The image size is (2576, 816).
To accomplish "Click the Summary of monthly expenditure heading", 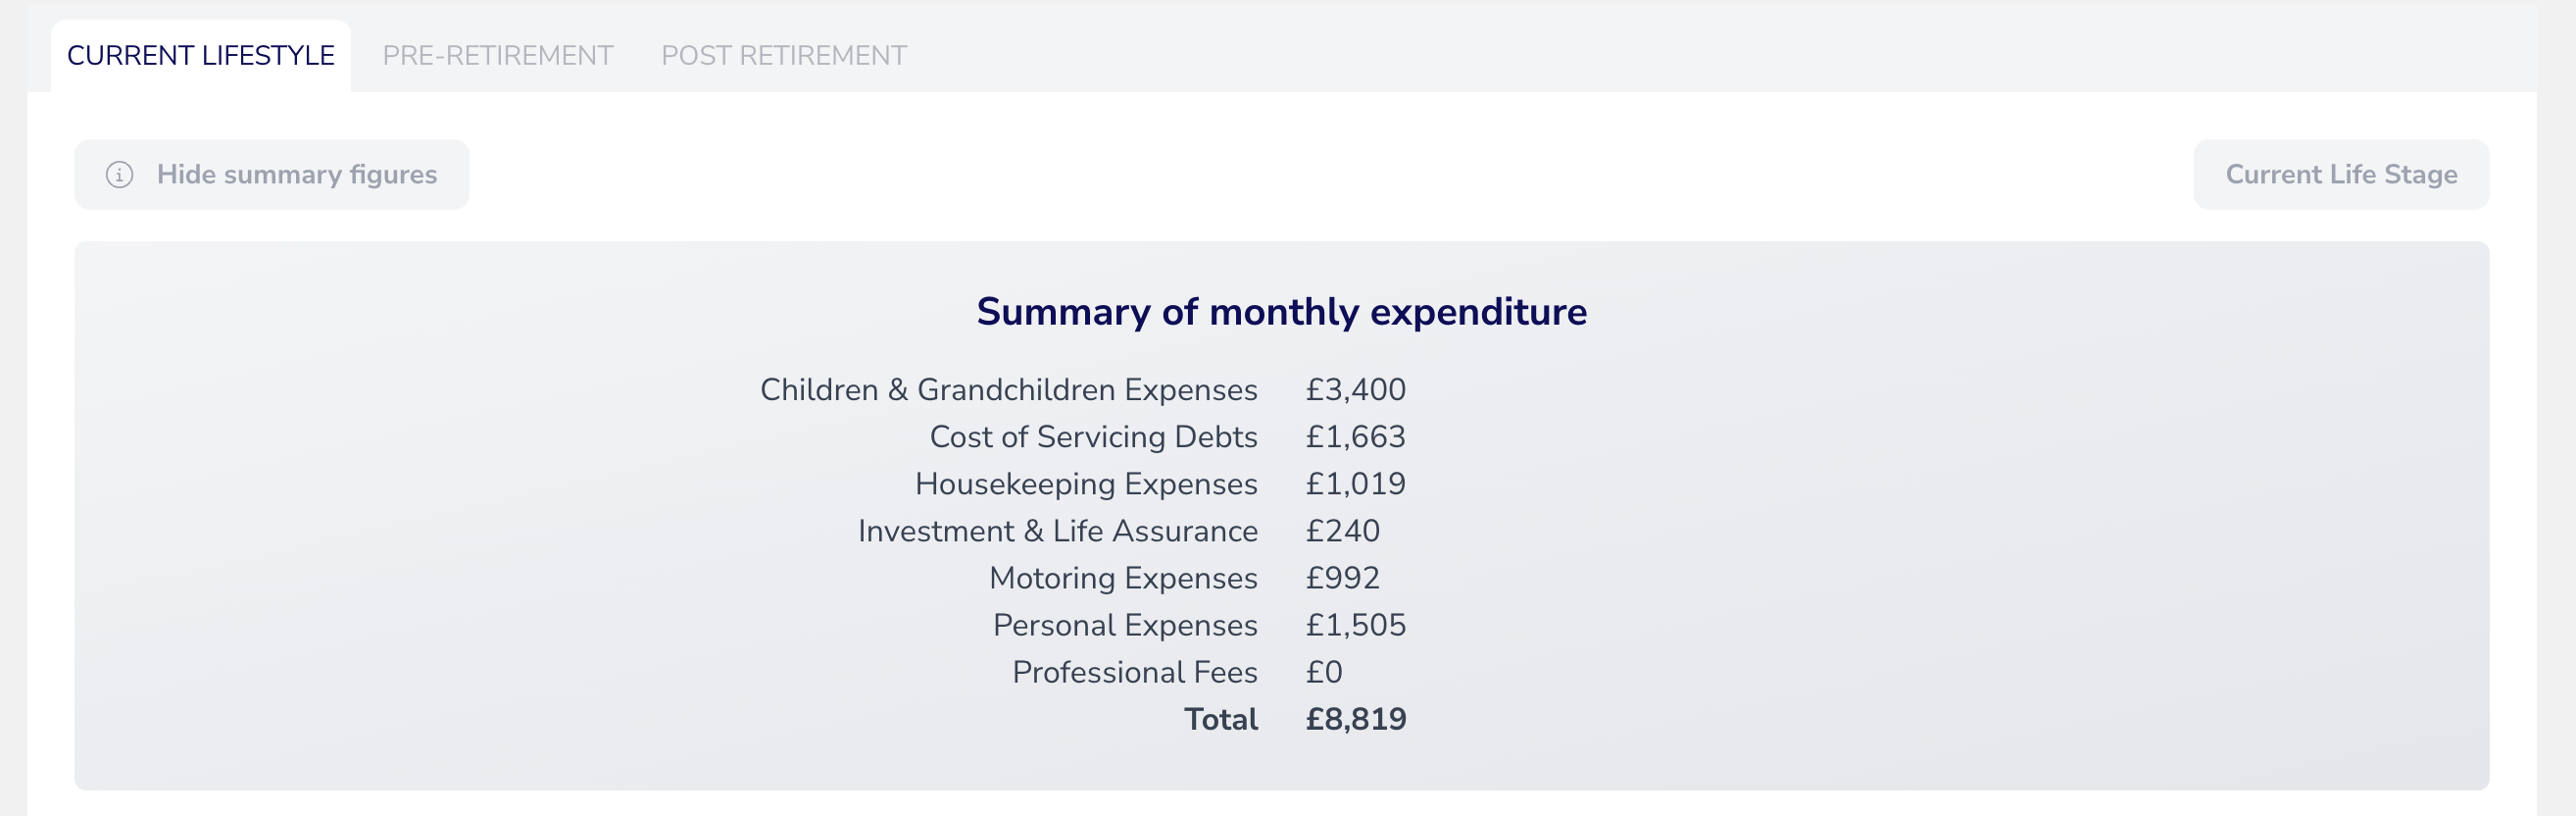I will [1281, 312].
